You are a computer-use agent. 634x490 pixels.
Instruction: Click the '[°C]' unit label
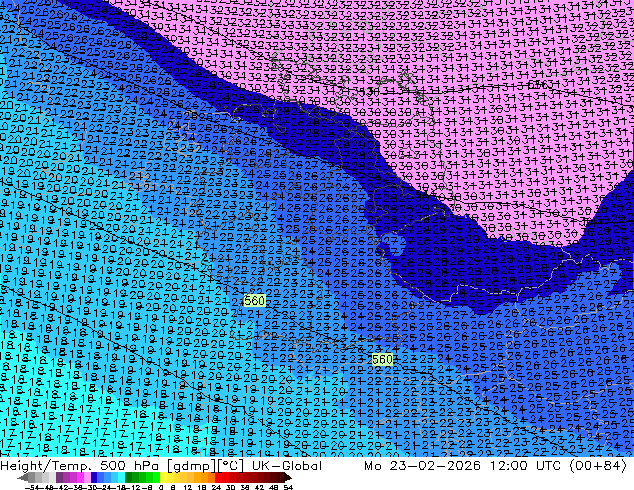click(x=229, y=466)
